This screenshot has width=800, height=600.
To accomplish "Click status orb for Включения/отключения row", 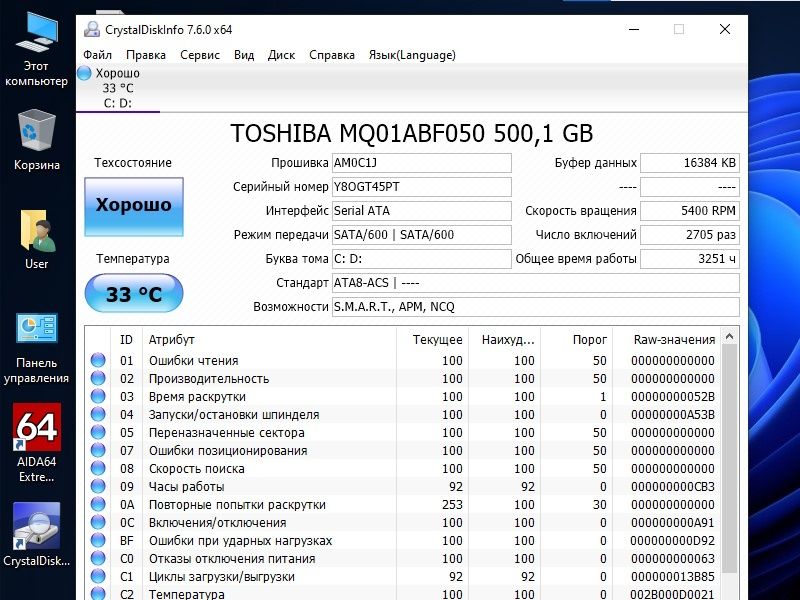I will coord(98,522).
